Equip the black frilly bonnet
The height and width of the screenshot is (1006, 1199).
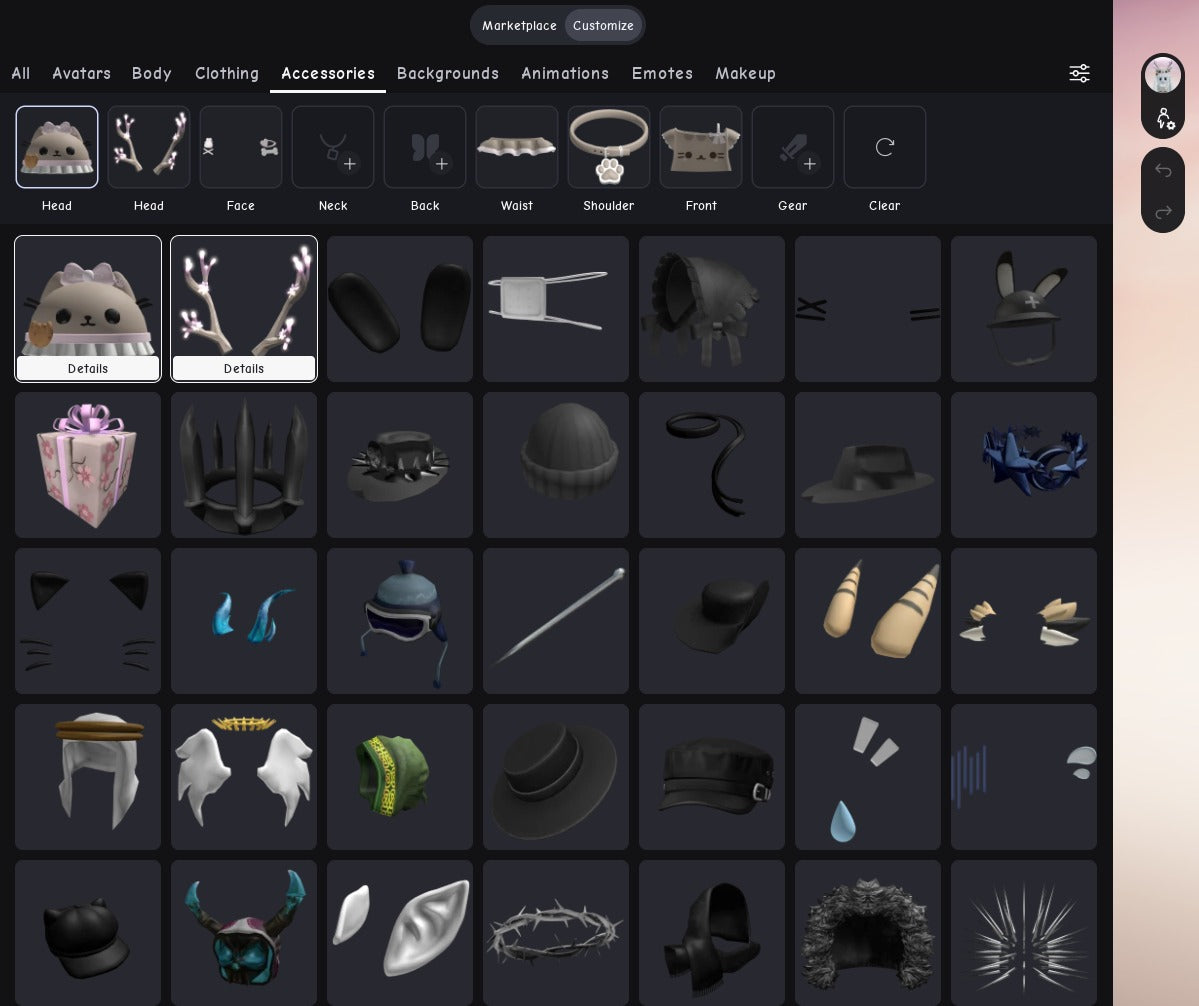pyautogui.click(x=712, y=308)
